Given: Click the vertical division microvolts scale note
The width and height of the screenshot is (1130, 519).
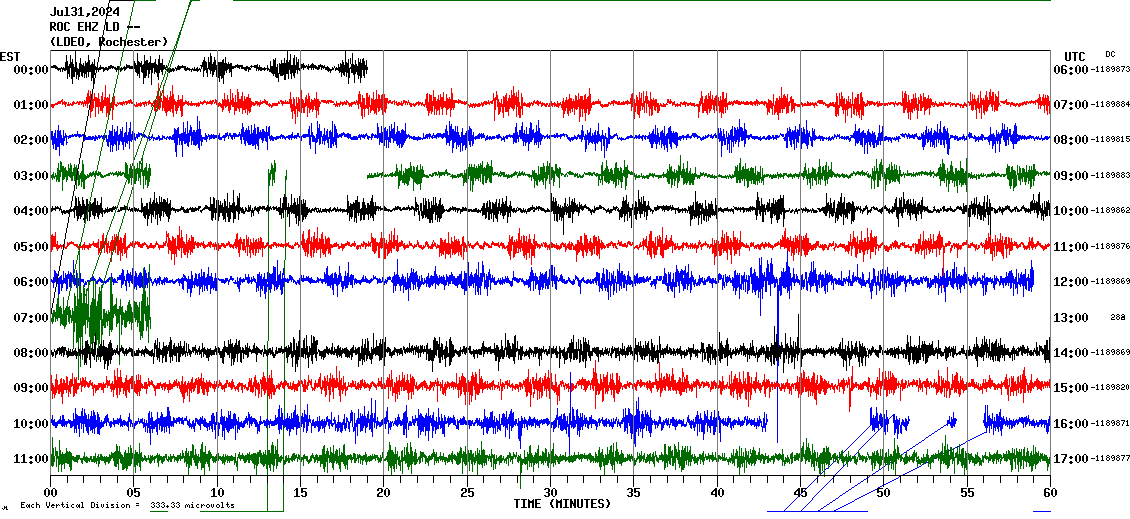Looking at the screenshot, I should coord(127,505).
